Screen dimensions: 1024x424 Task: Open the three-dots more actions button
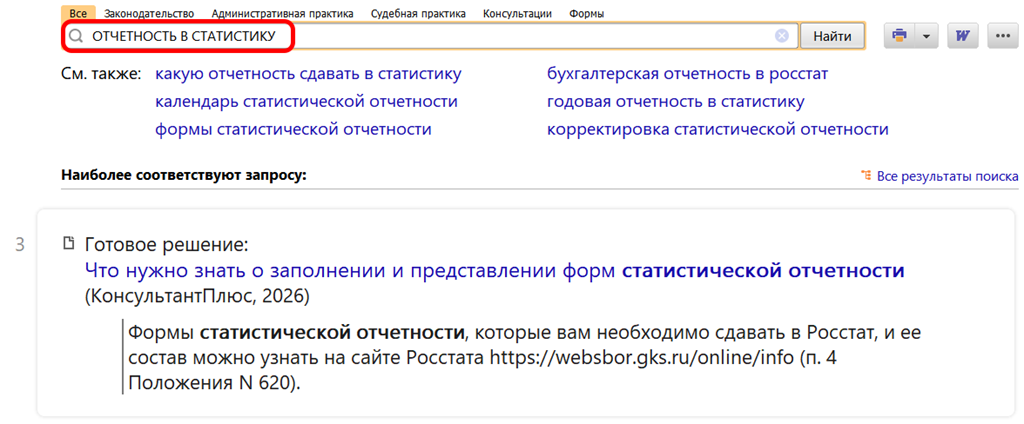(x=1002, y=36)
